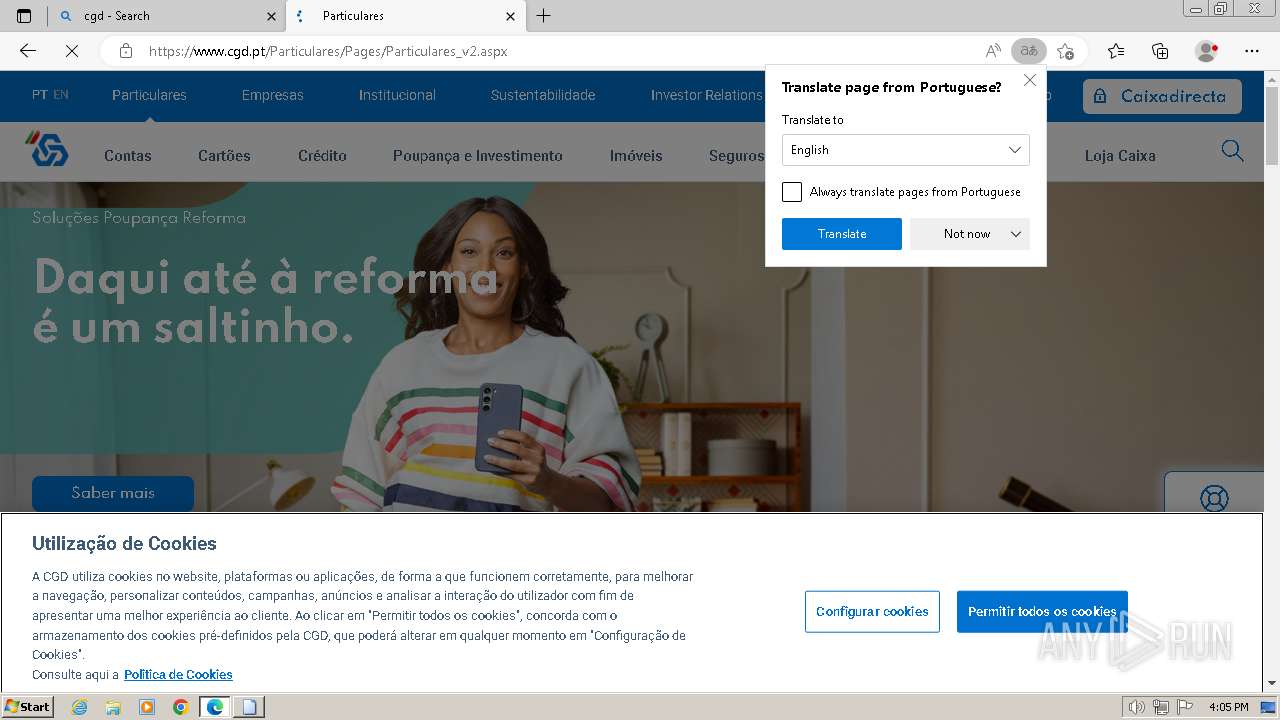This screenshot has width=1280, height=720.
Task: Open the site search magnifier icon
Action: [x=1232, y=151]
